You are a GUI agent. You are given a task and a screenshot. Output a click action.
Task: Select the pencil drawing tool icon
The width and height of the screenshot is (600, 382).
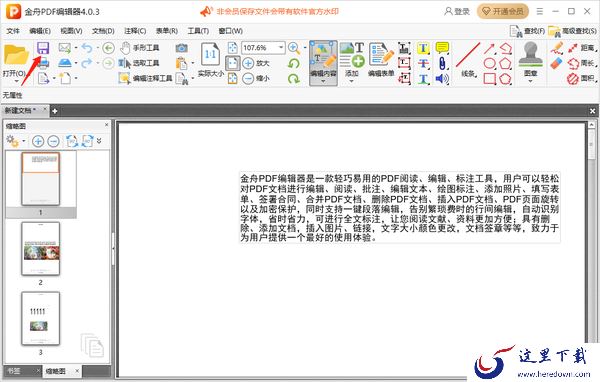pos(557,48)
